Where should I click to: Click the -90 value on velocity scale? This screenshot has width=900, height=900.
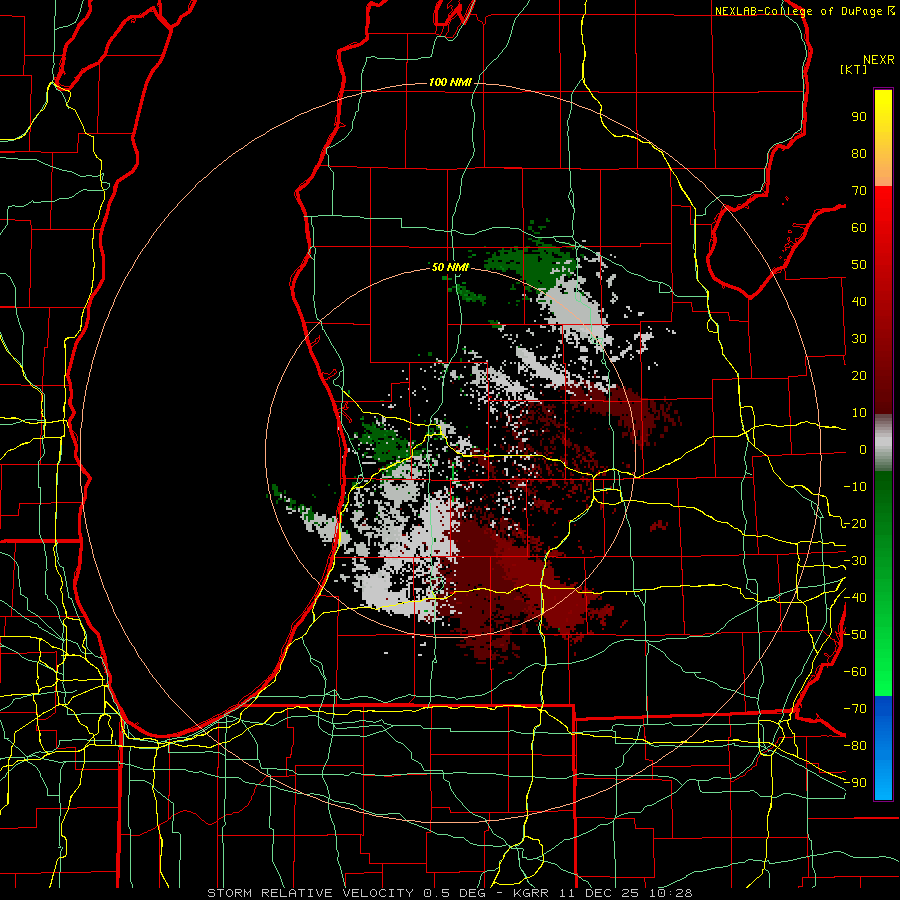tap(855, 783)
